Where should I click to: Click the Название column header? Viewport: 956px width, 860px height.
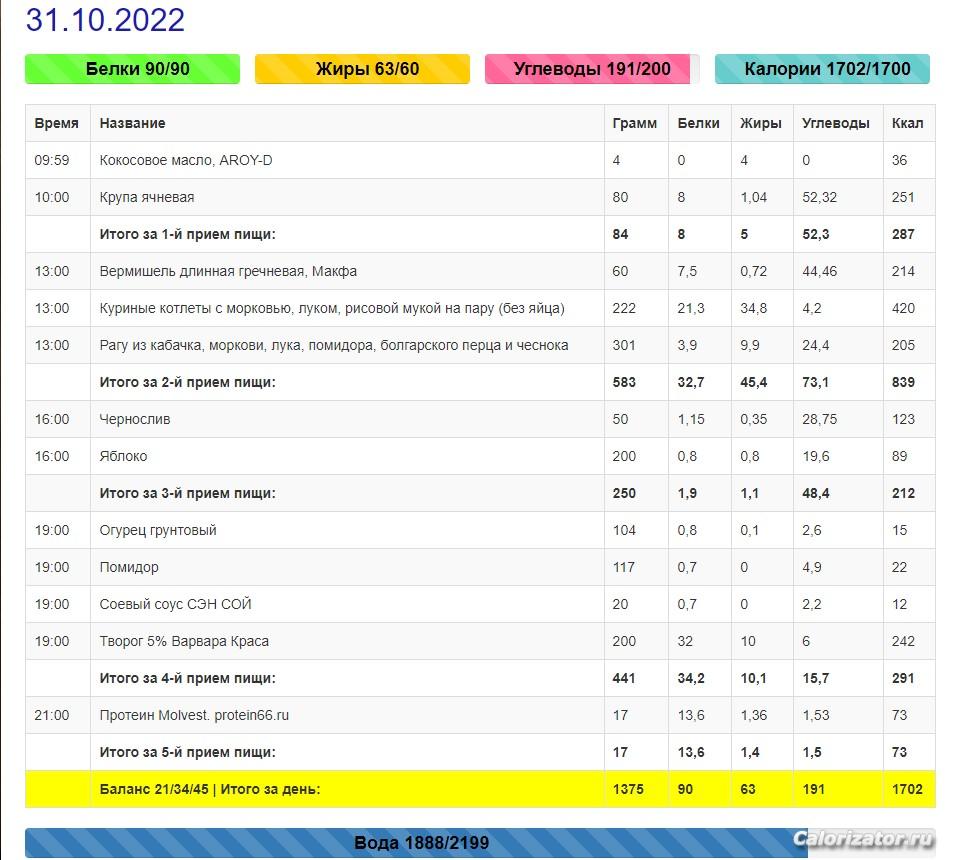pos(132,123)
